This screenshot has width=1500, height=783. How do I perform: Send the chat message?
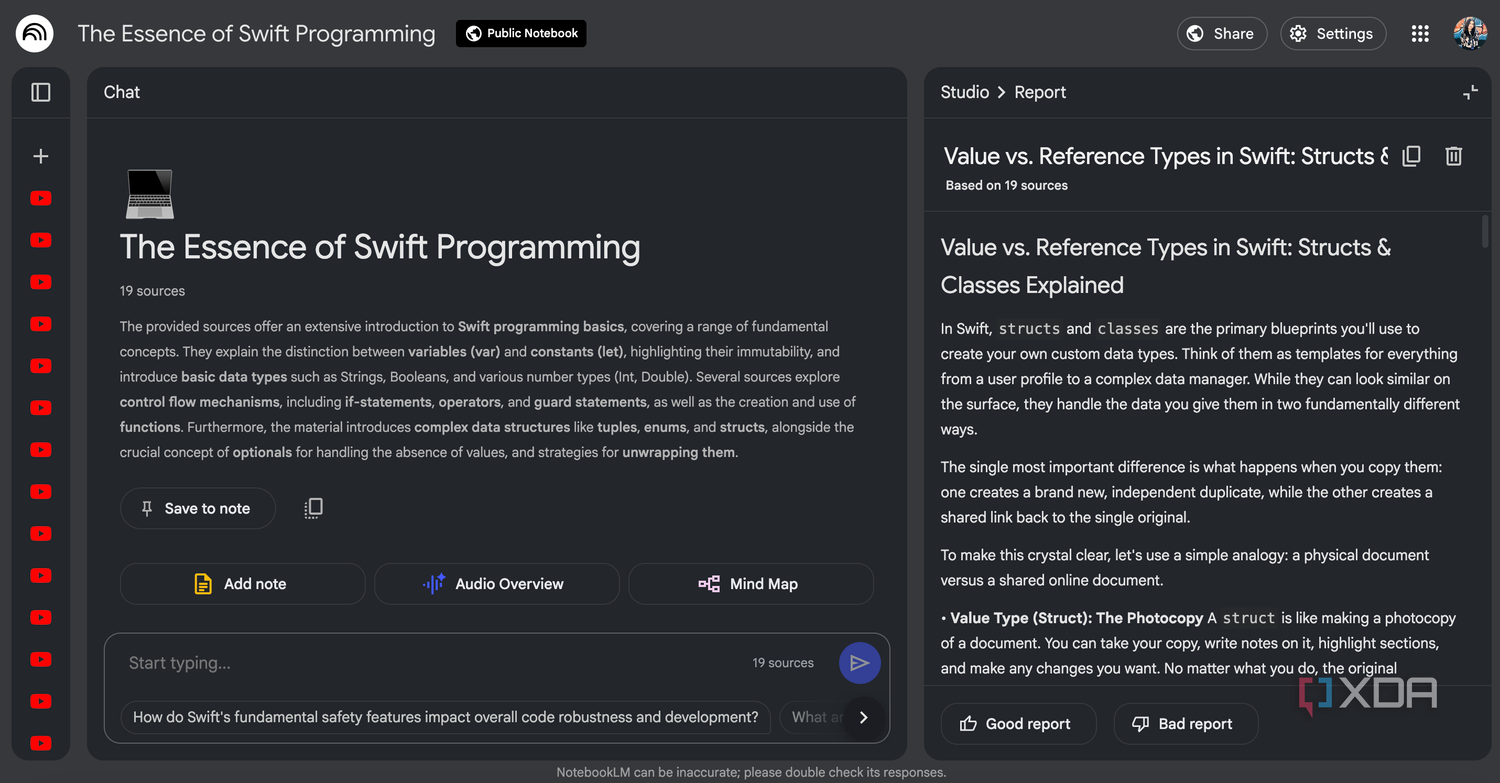860,663
